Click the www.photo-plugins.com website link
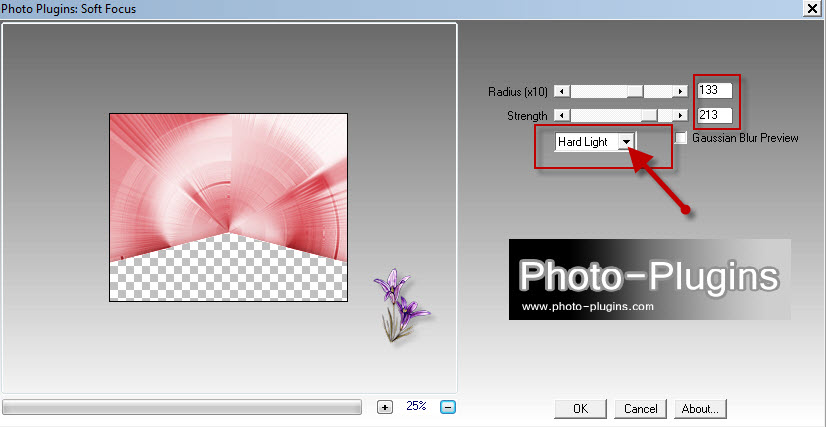This screenshot has width=826, height=427. pyautogui.click(x=587, y=307)
